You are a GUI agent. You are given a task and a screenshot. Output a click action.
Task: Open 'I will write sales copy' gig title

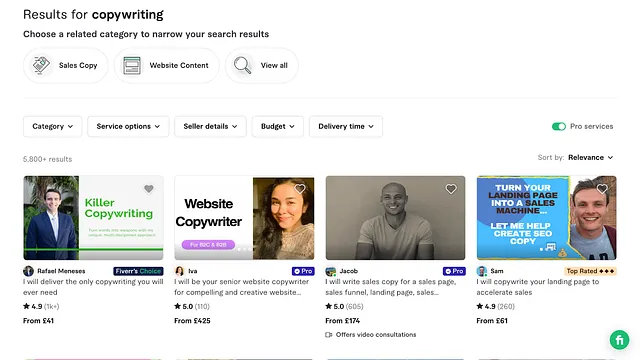[x=391, y=287]
